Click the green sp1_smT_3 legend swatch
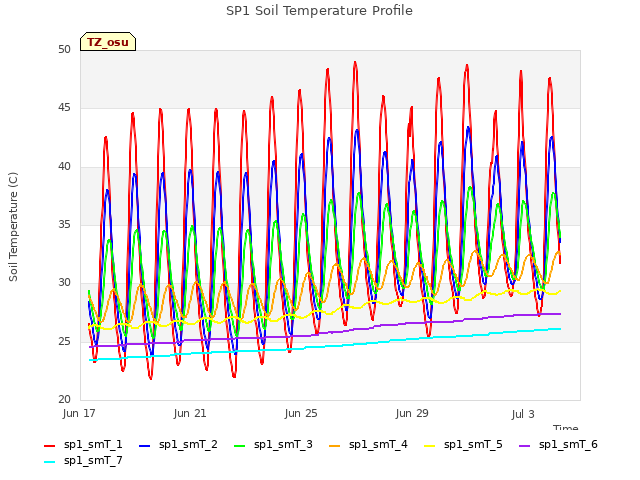This screenshot has height=480, width=640. click(240, 446)
